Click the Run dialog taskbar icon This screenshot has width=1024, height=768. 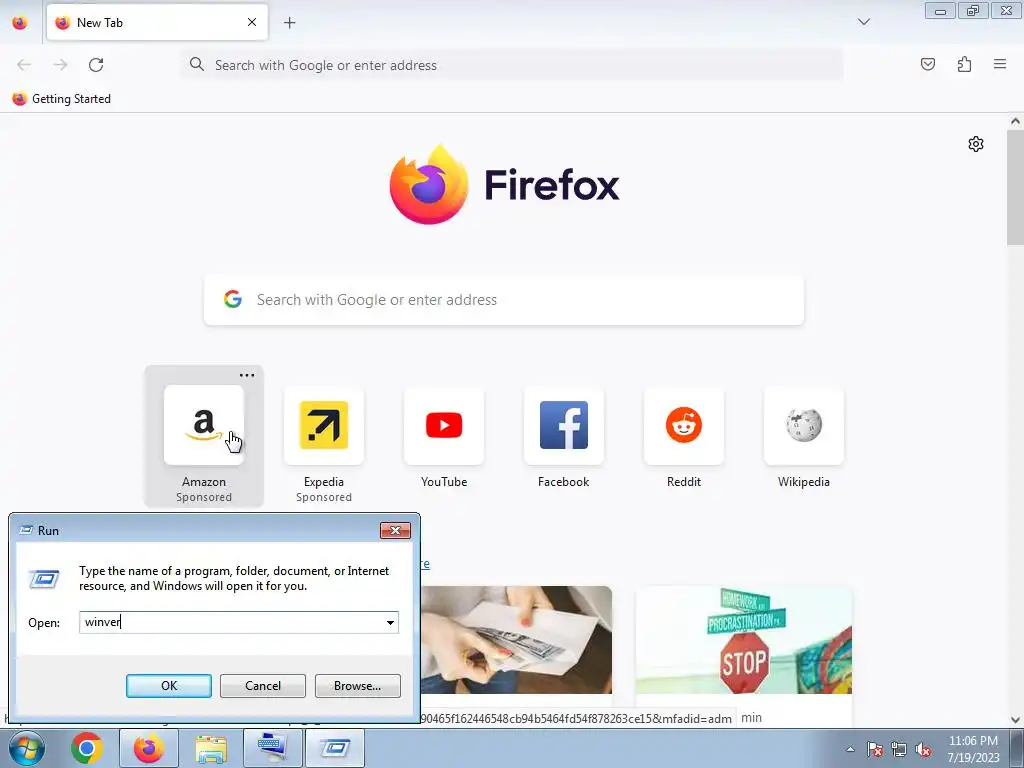tap(334, 748)
